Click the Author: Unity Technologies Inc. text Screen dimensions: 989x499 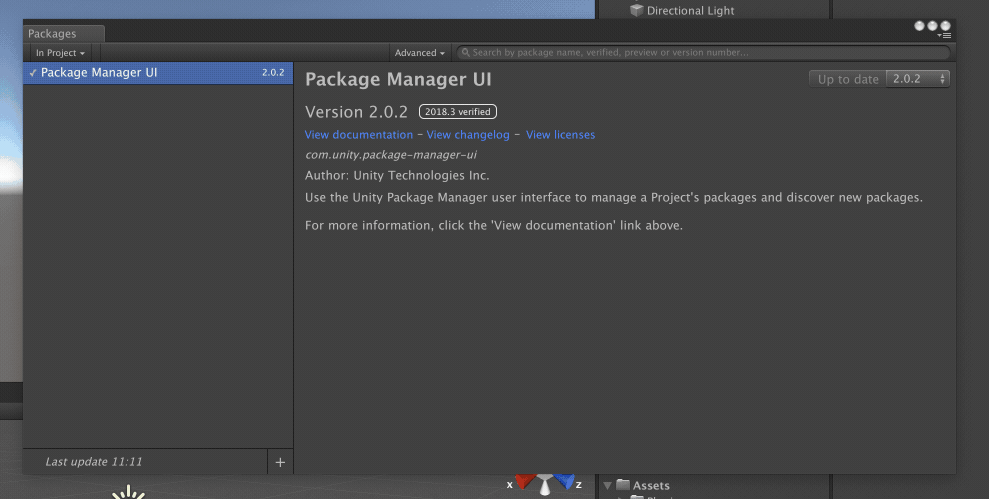tap(397, 175)
